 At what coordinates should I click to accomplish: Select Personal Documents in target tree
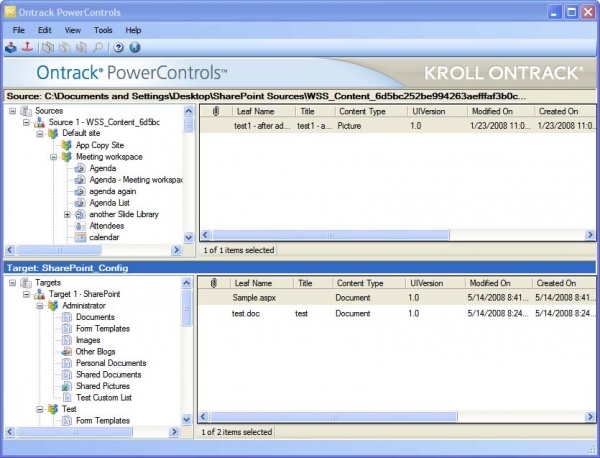click(x=111, y=363)
